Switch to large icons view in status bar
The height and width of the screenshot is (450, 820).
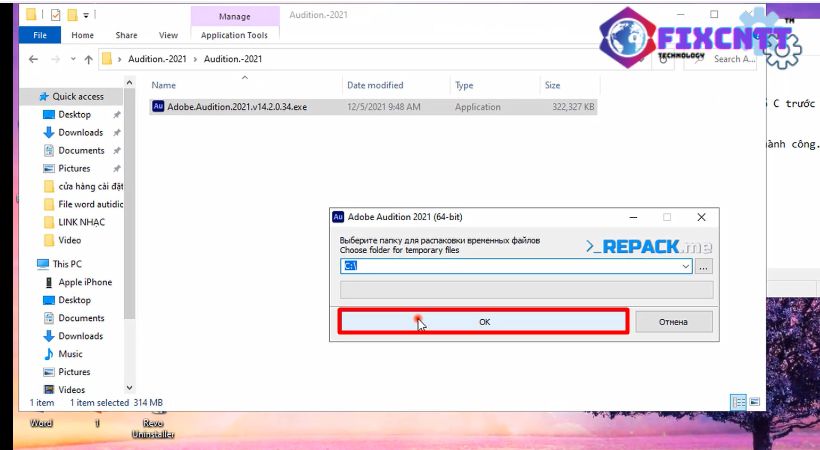pos(754,402)
